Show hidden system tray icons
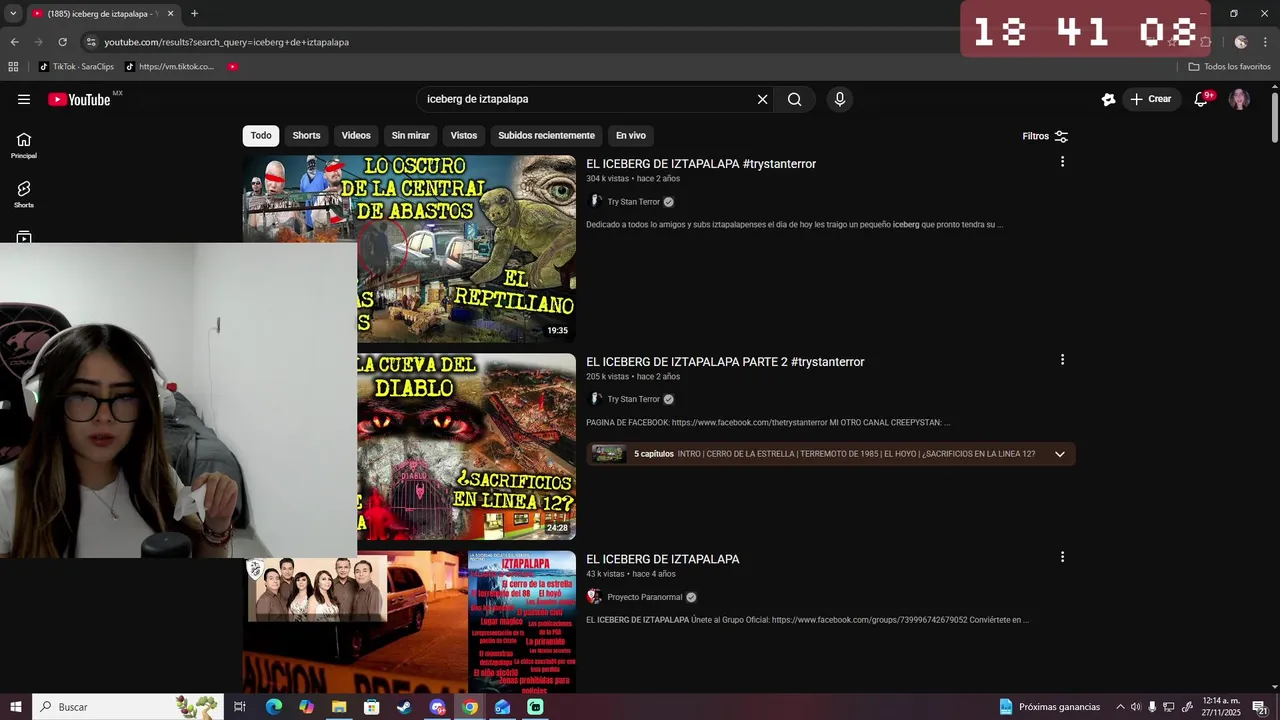Viewport: 1280px width, 720px height. (1120, 707)
